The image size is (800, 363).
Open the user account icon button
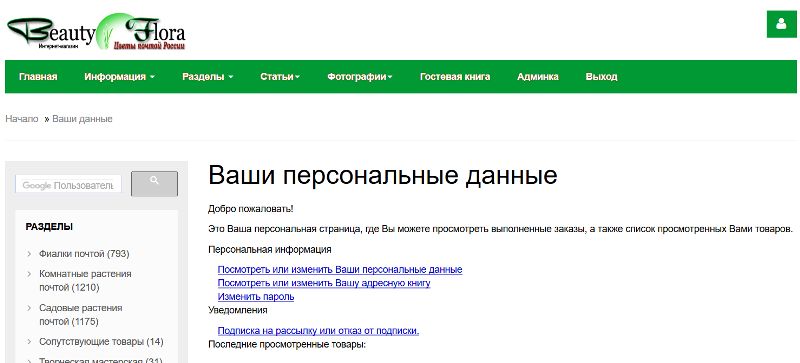(x=781, y=24)
